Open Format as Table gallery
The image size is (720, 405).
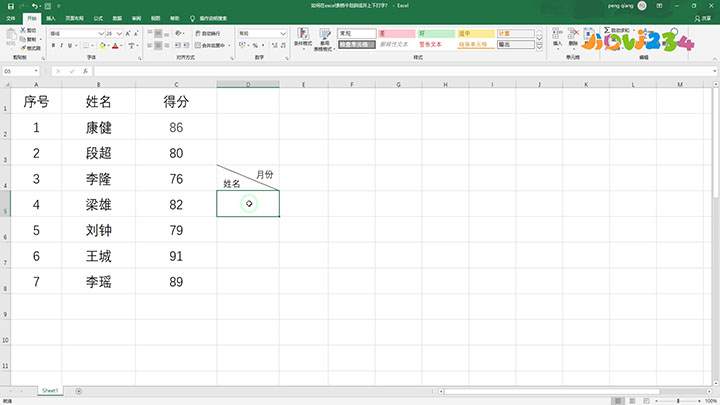click(325, 39)
